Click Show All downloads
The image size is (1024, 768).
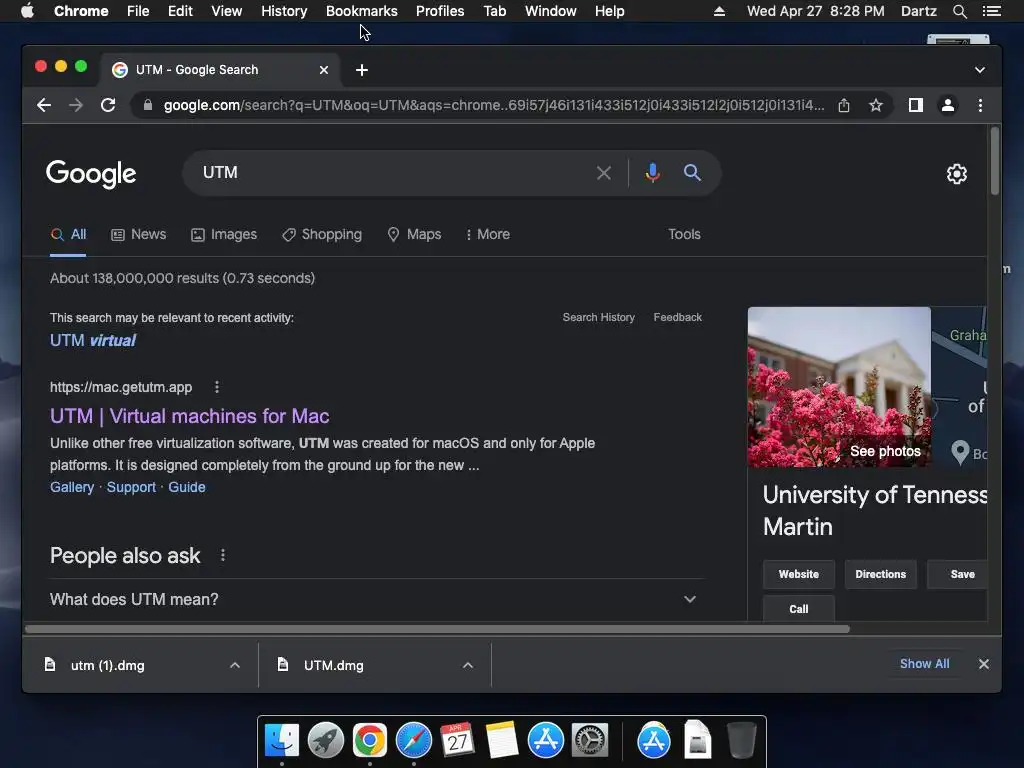pos(924,664)
